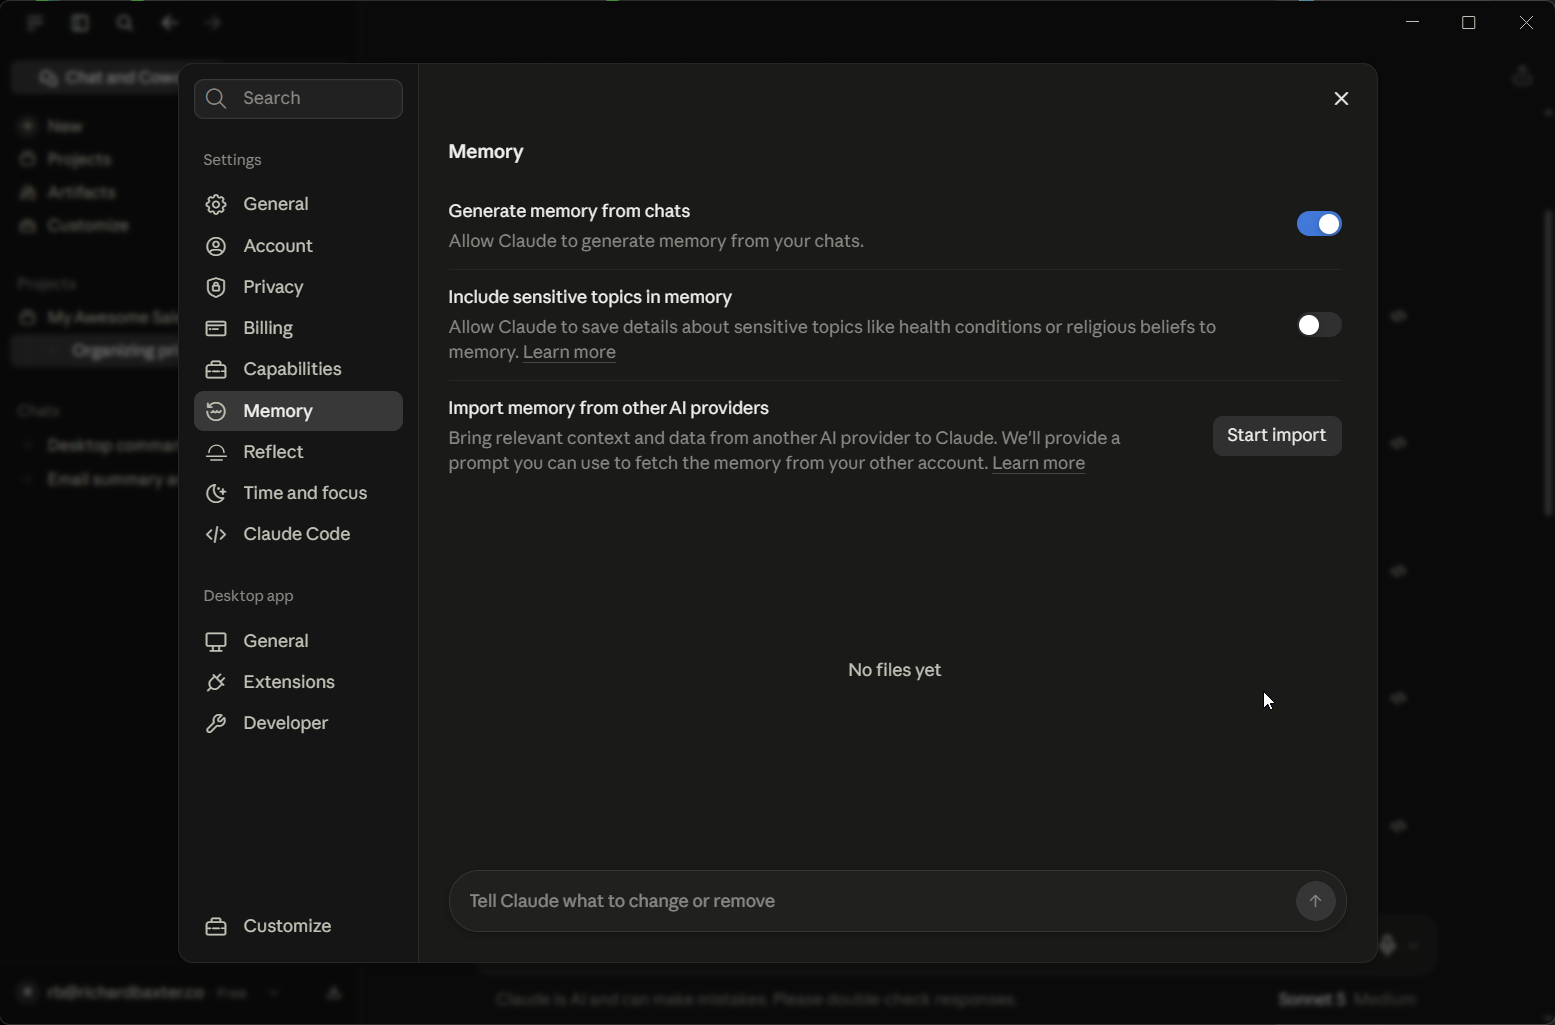Click the Reflect icon
1555x1025 pixels.
pos(216,452)
